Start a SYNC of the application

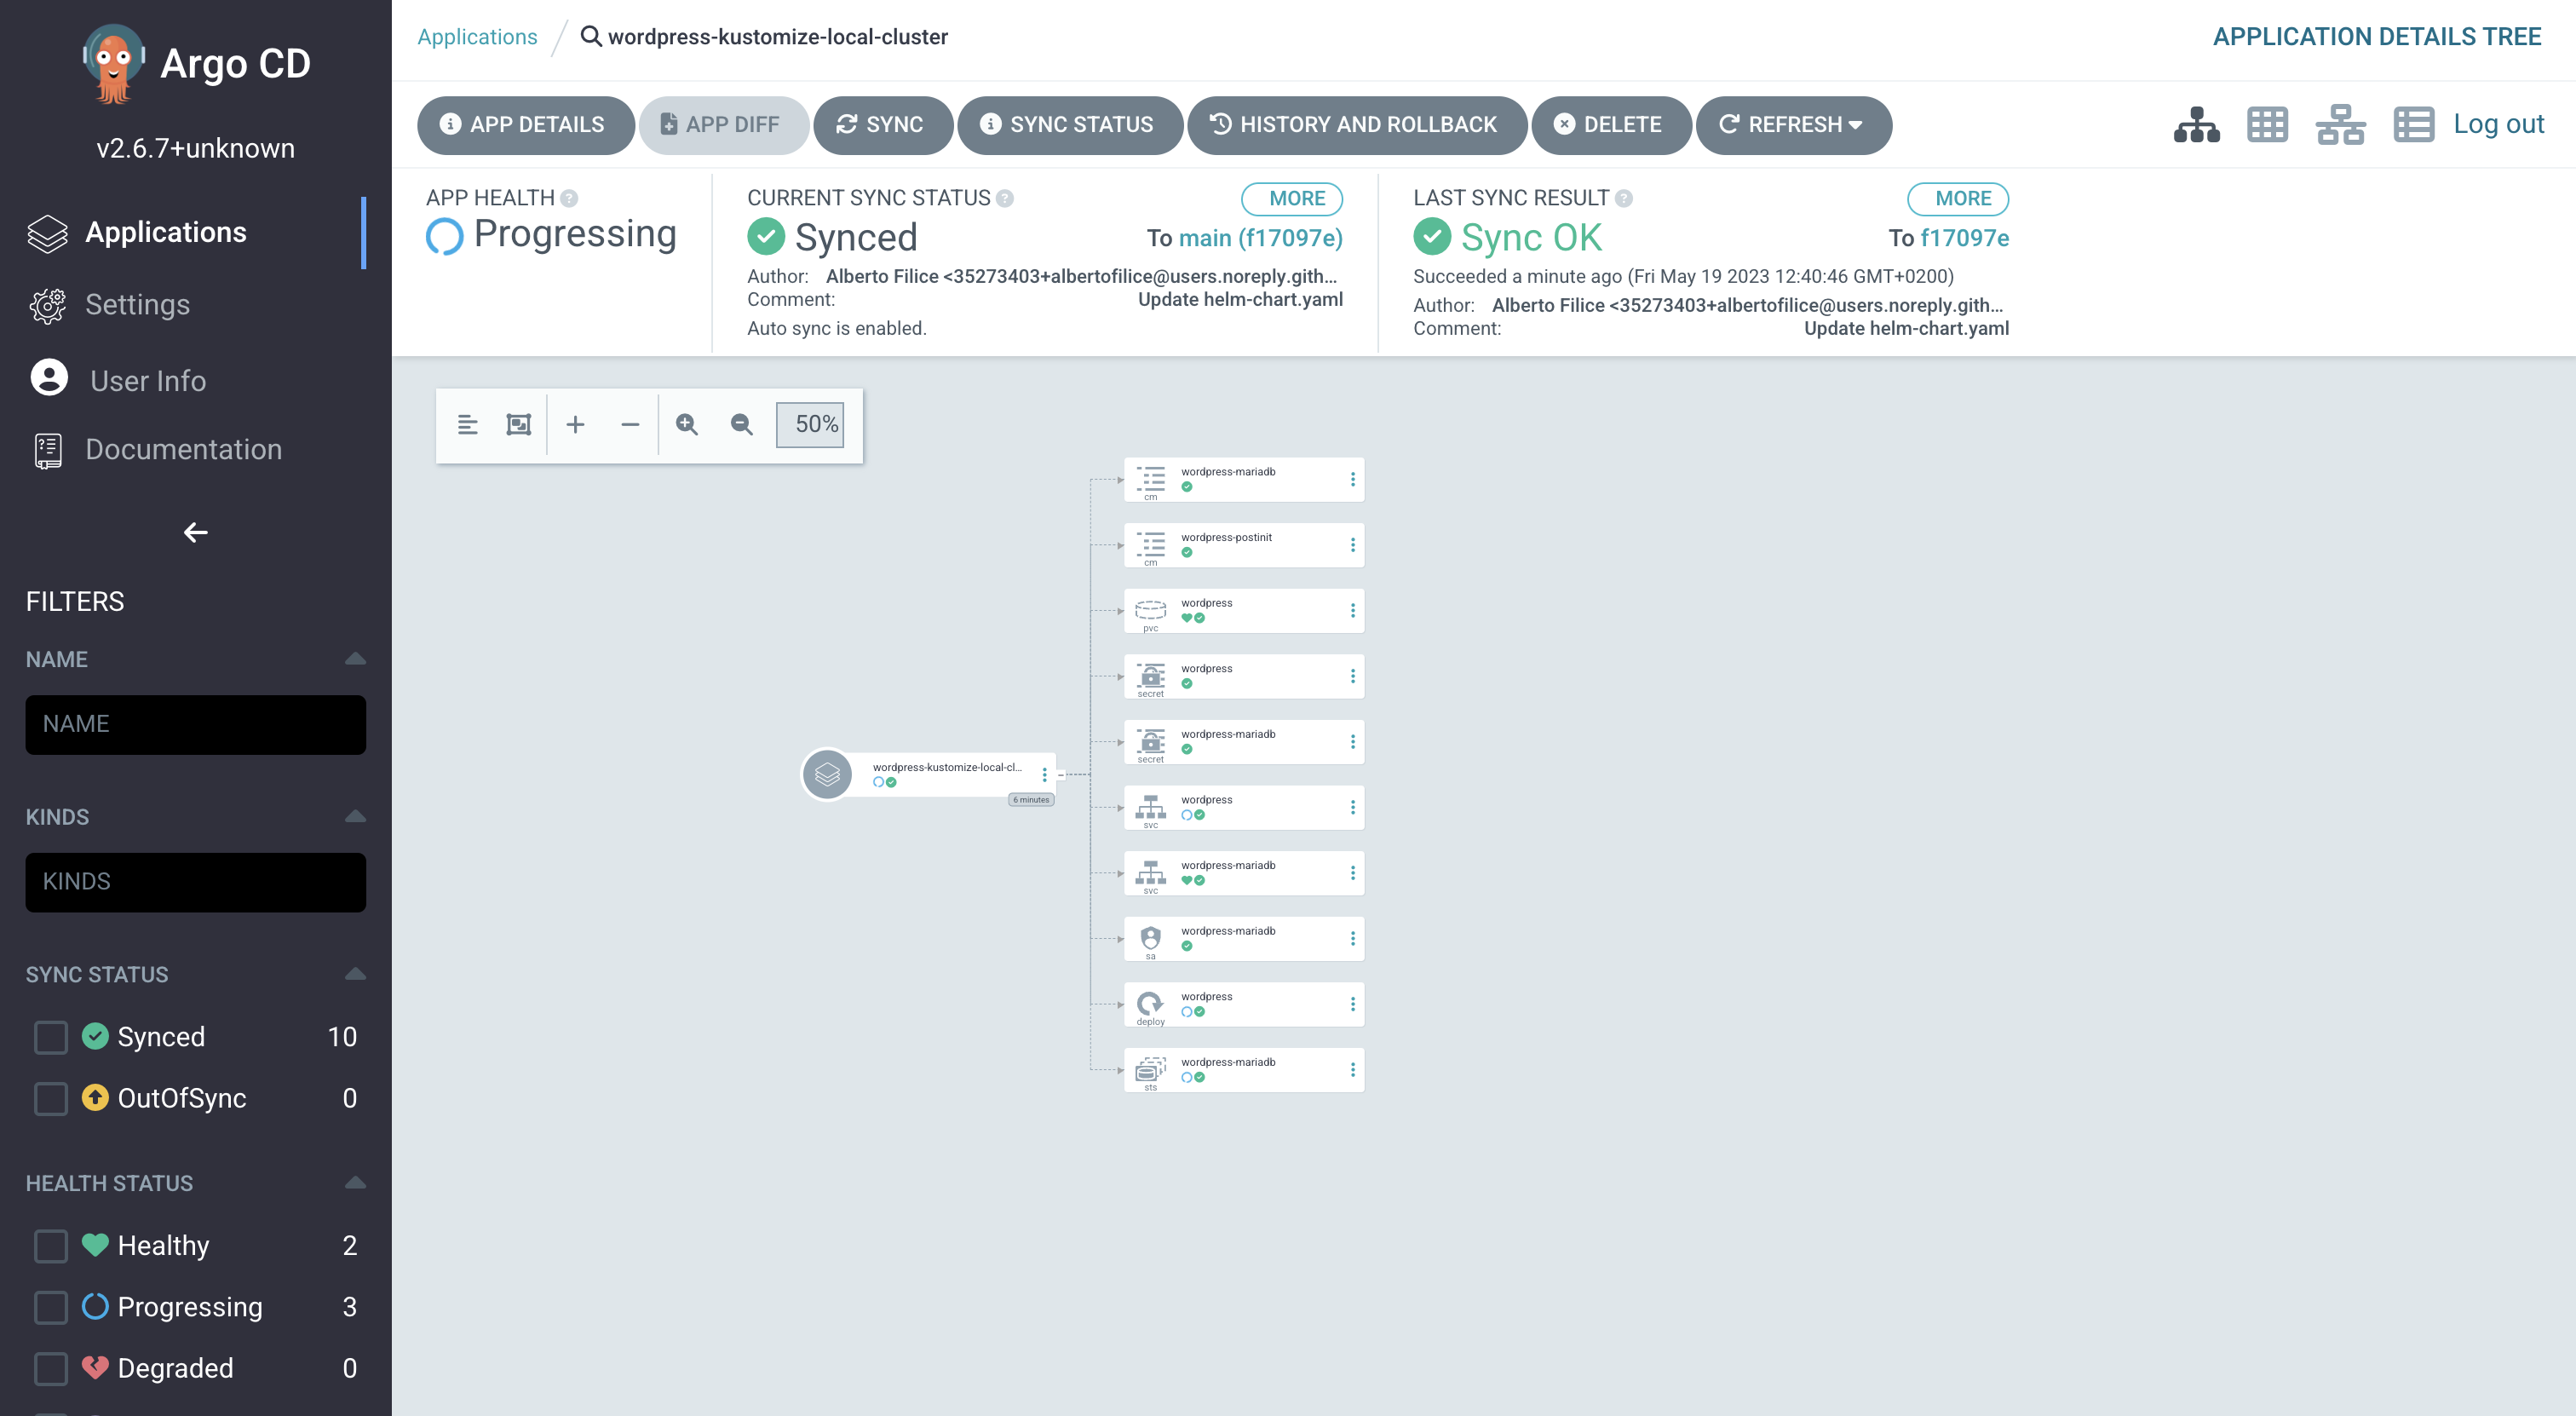coord(882,125)
